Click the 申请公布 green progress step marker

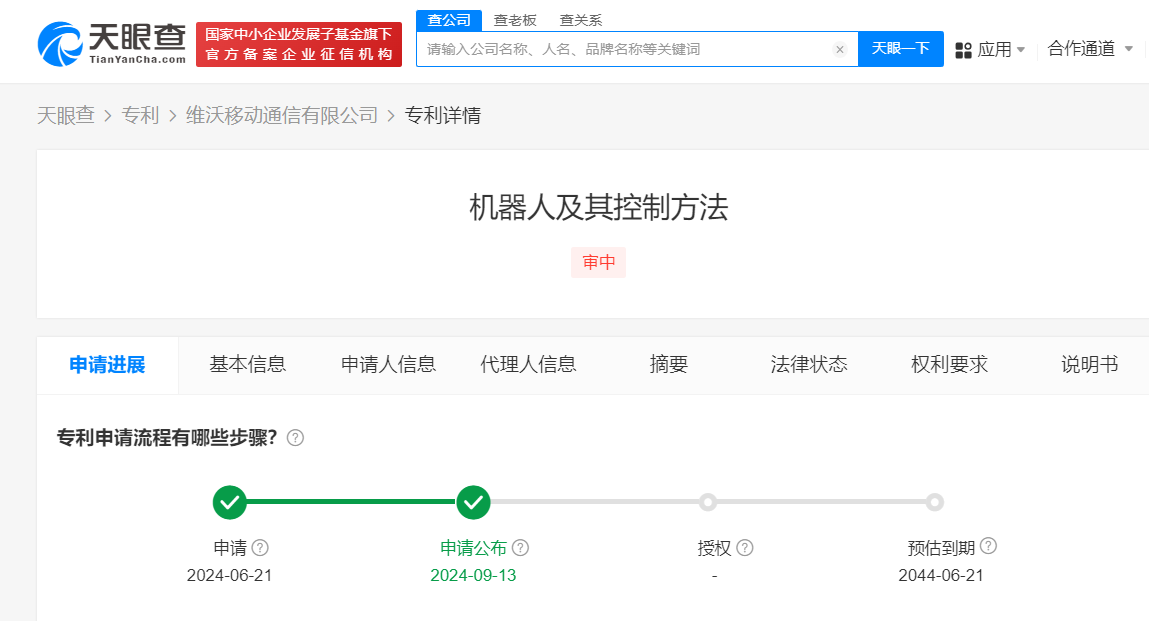(x=473, y=502)
